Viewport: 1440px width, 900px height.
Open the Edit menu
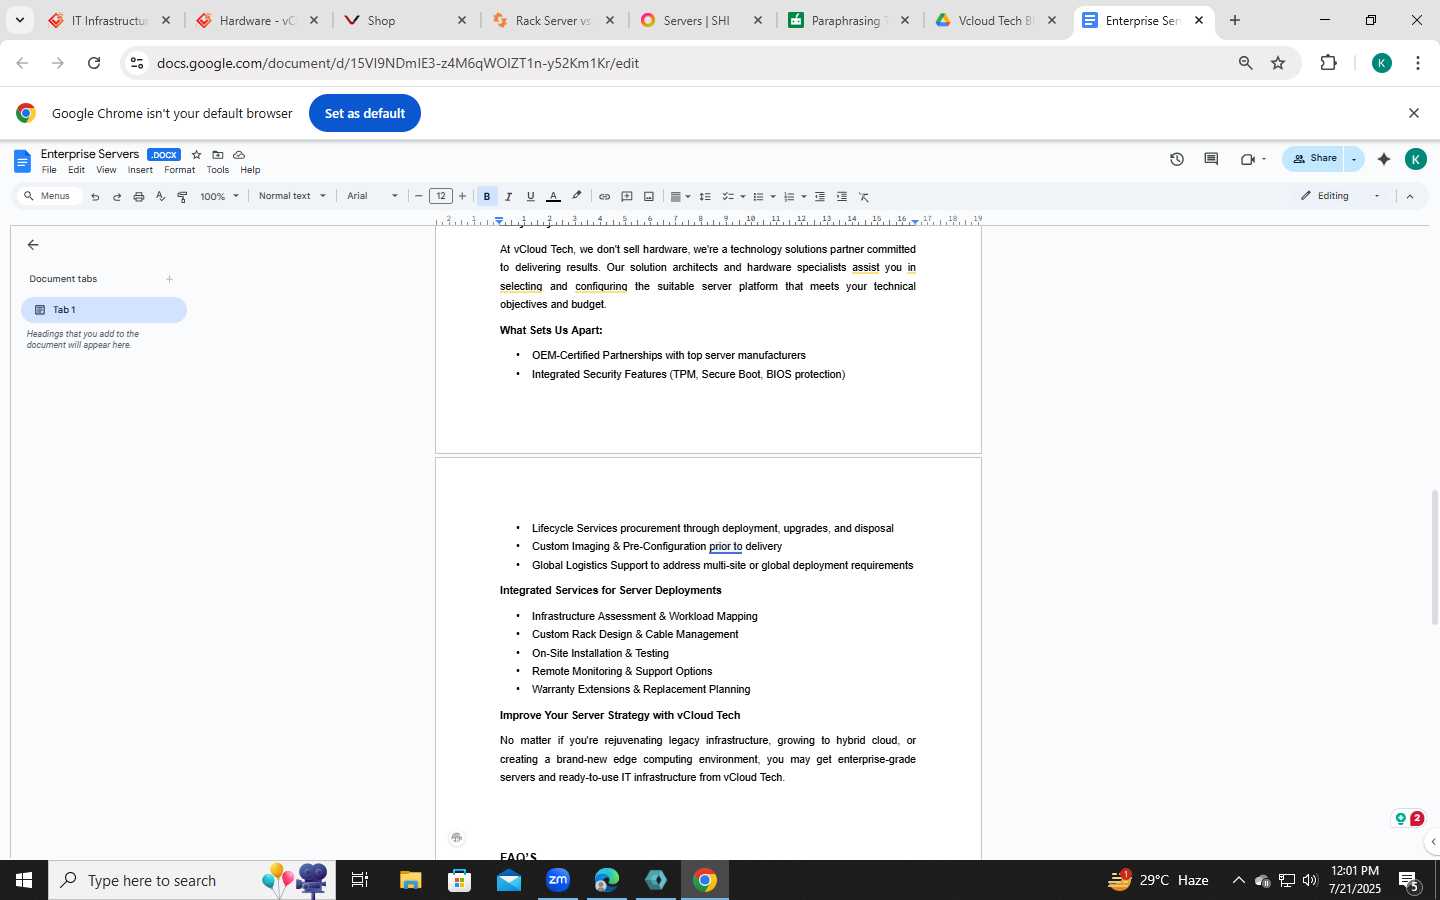tap(76, 170)
